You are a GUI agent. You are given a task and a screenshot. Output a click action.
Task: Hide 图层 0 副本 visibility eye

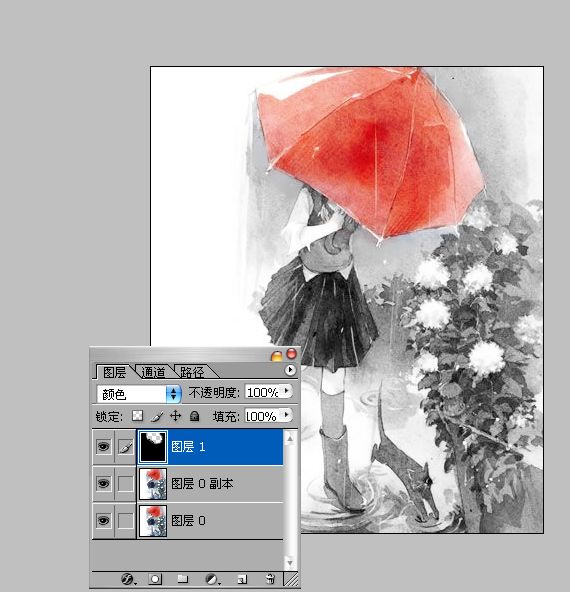(103, 483)
